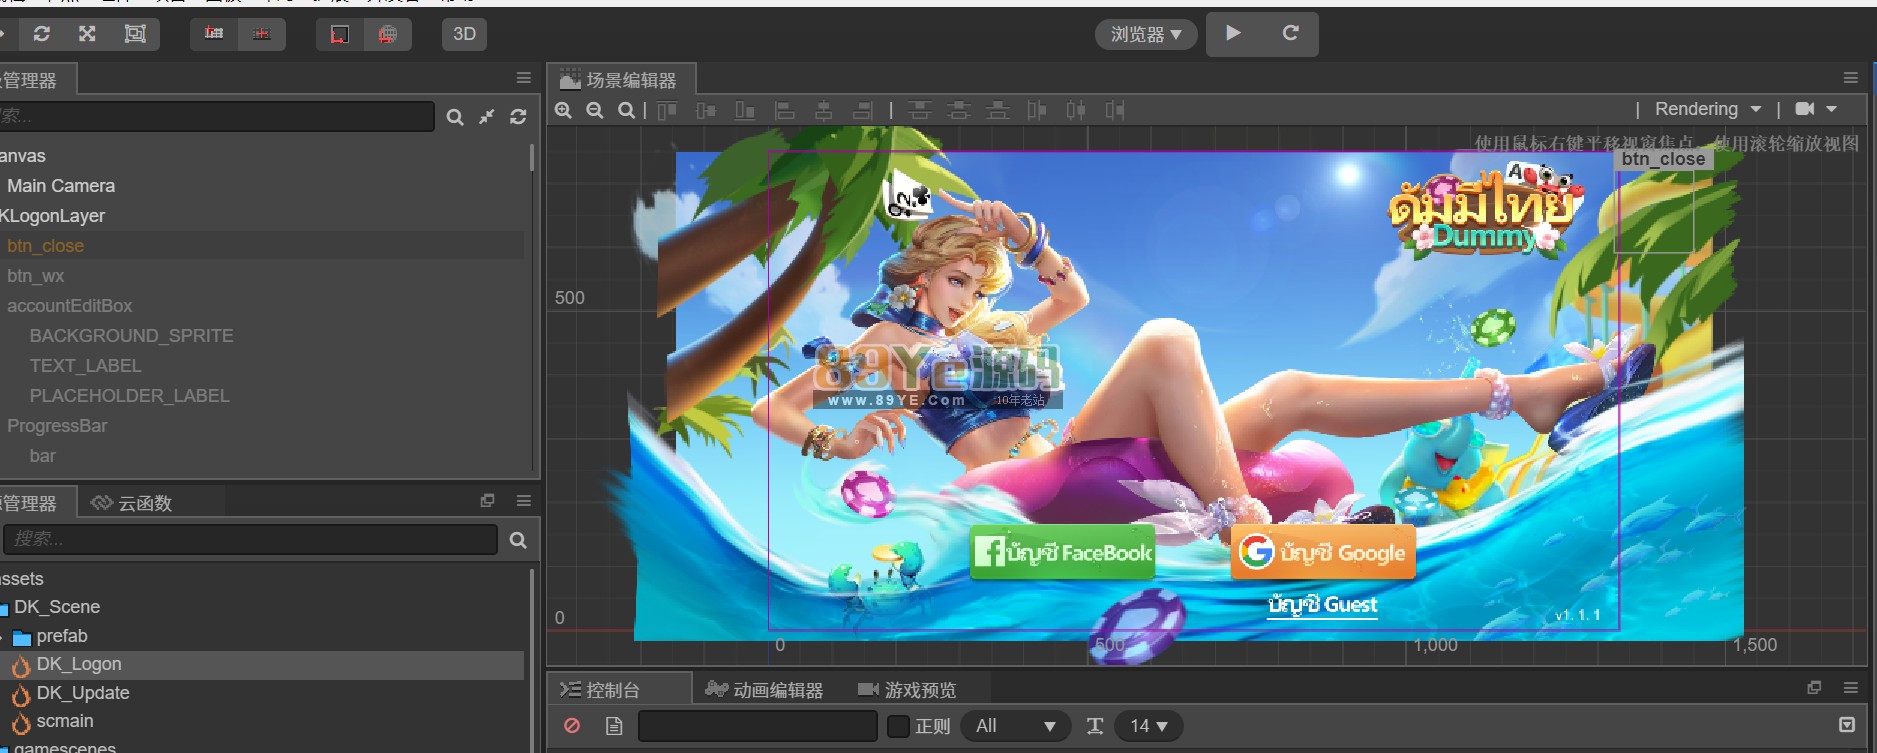
Task: Select the scale transform tool
Action: pos(87,34)
